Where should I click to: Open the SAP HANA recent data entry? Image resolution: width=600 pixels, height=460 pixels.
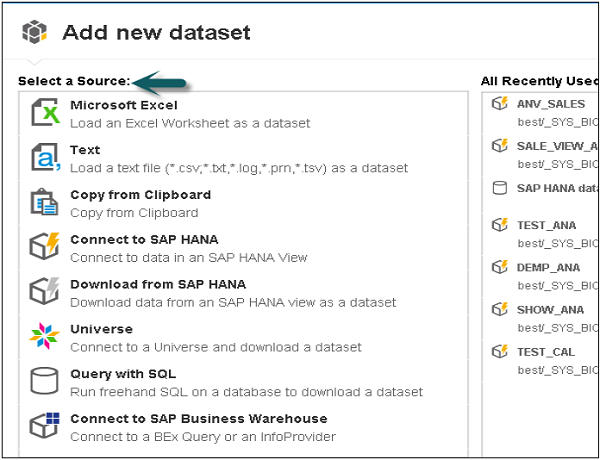click(x=557, y=187)
